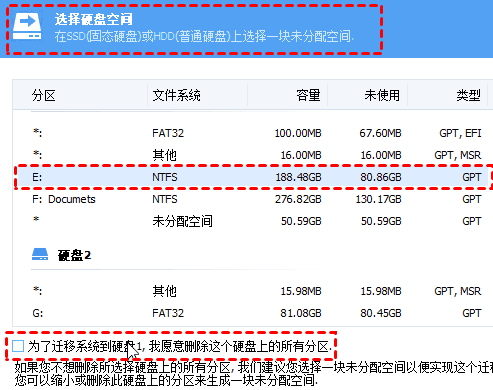
Task: Click the 硬盘2 disk label
Action: click(74, 255)
